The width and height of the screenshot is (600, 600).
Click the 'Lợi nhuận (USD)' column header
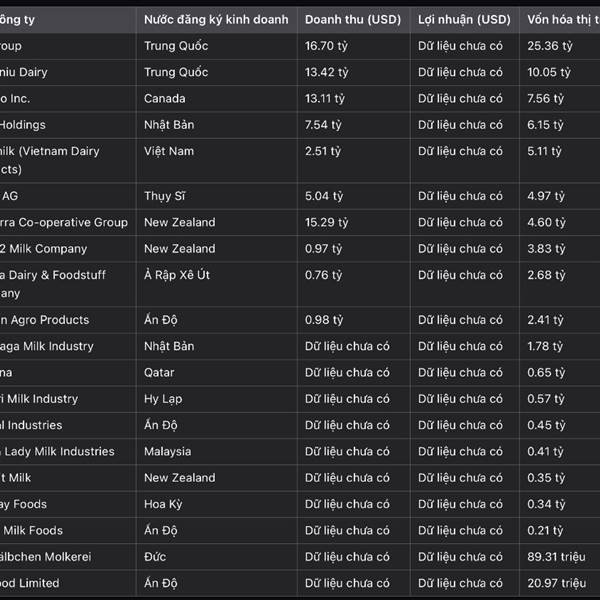coord(464,20)
